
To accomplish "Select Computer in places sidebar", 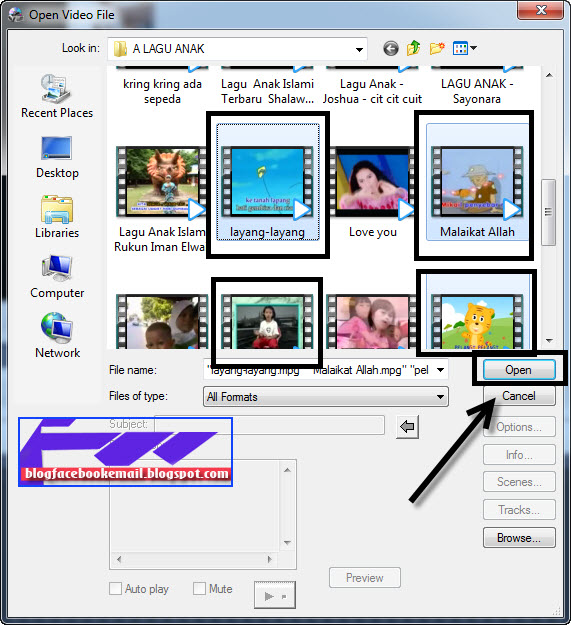I will pos(57,277).
